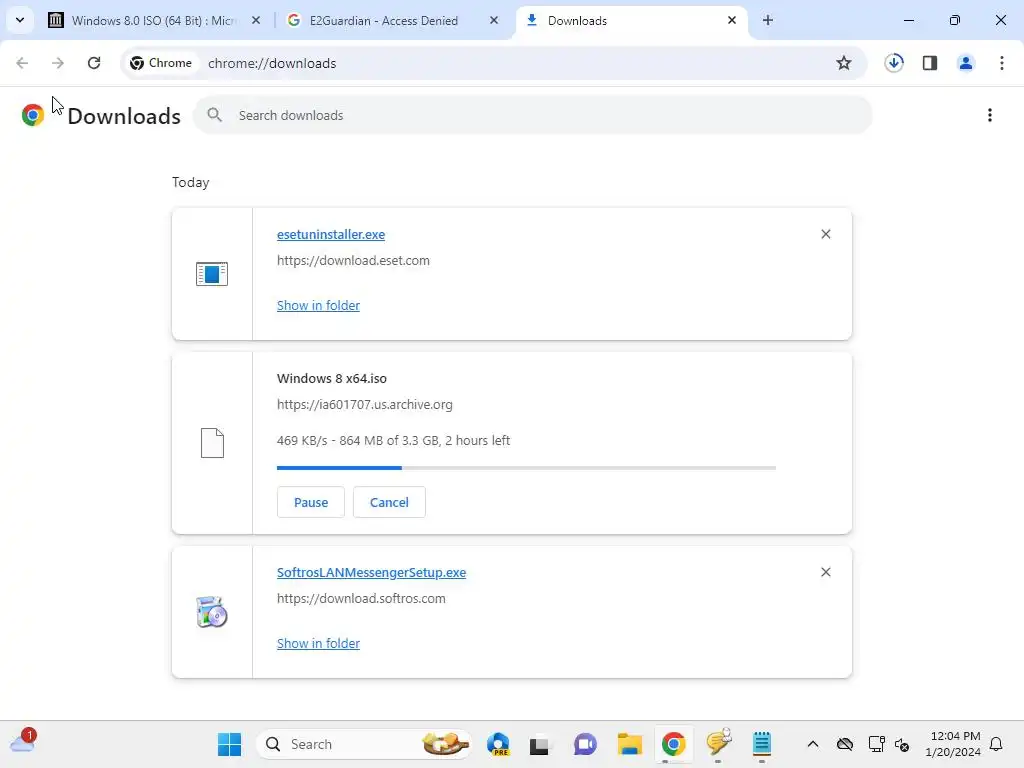Click the search magnifier in Search downloads
Image resolution: width=1024 pixels, height=768 pixels.
[x=214, y=115]
